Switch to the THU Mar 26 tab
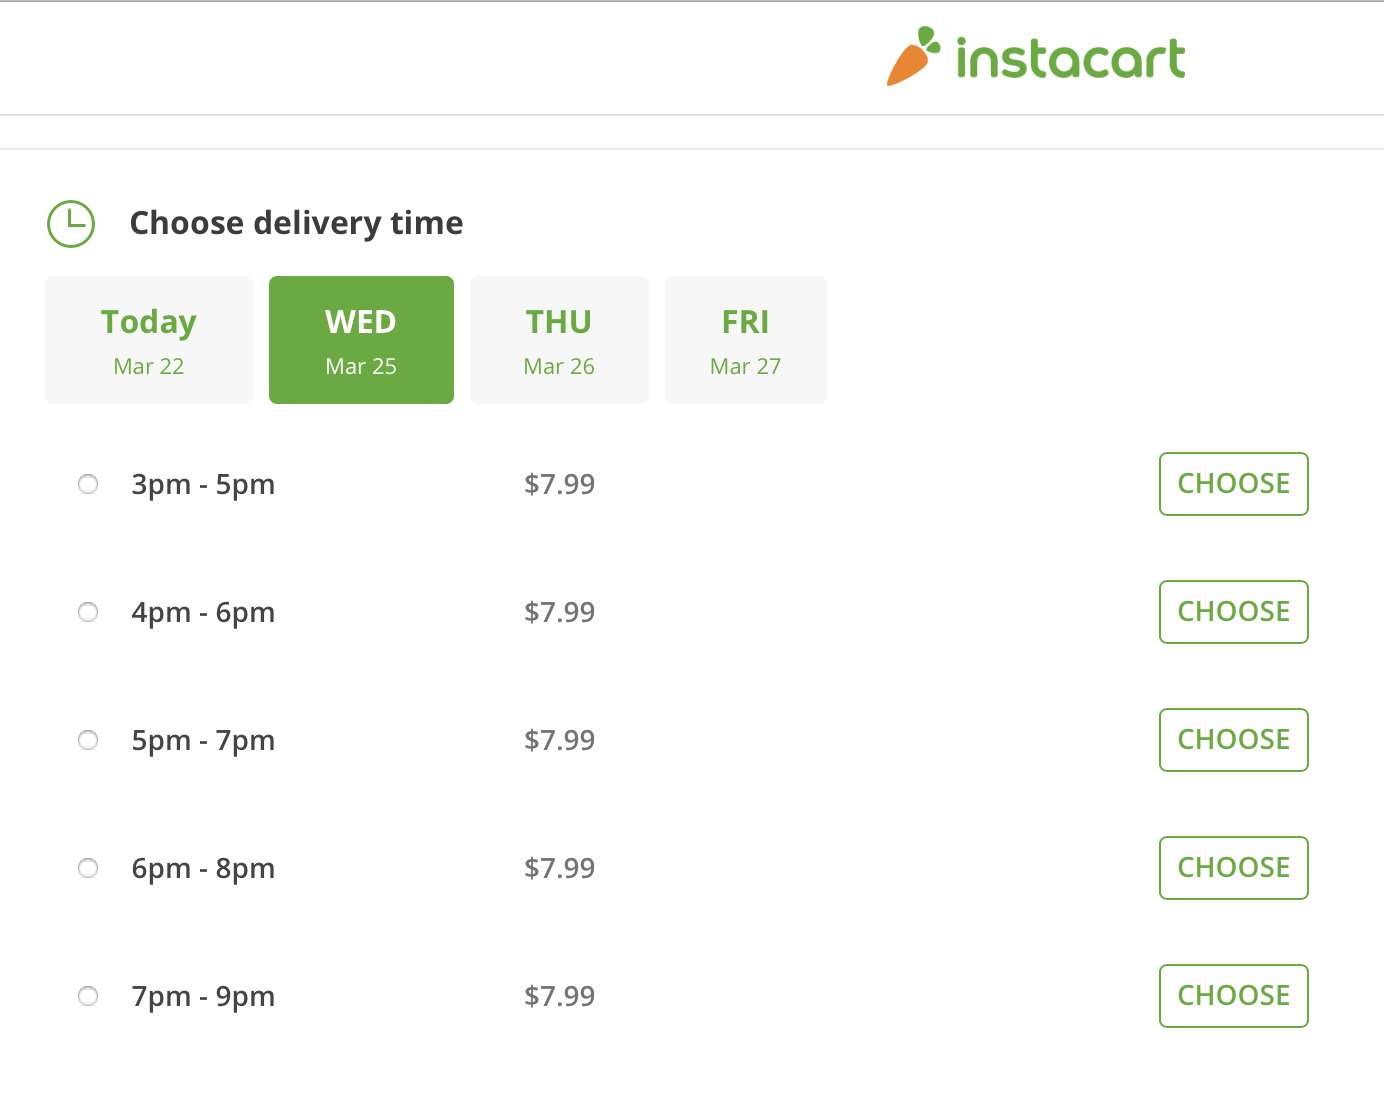 [559, 340]
